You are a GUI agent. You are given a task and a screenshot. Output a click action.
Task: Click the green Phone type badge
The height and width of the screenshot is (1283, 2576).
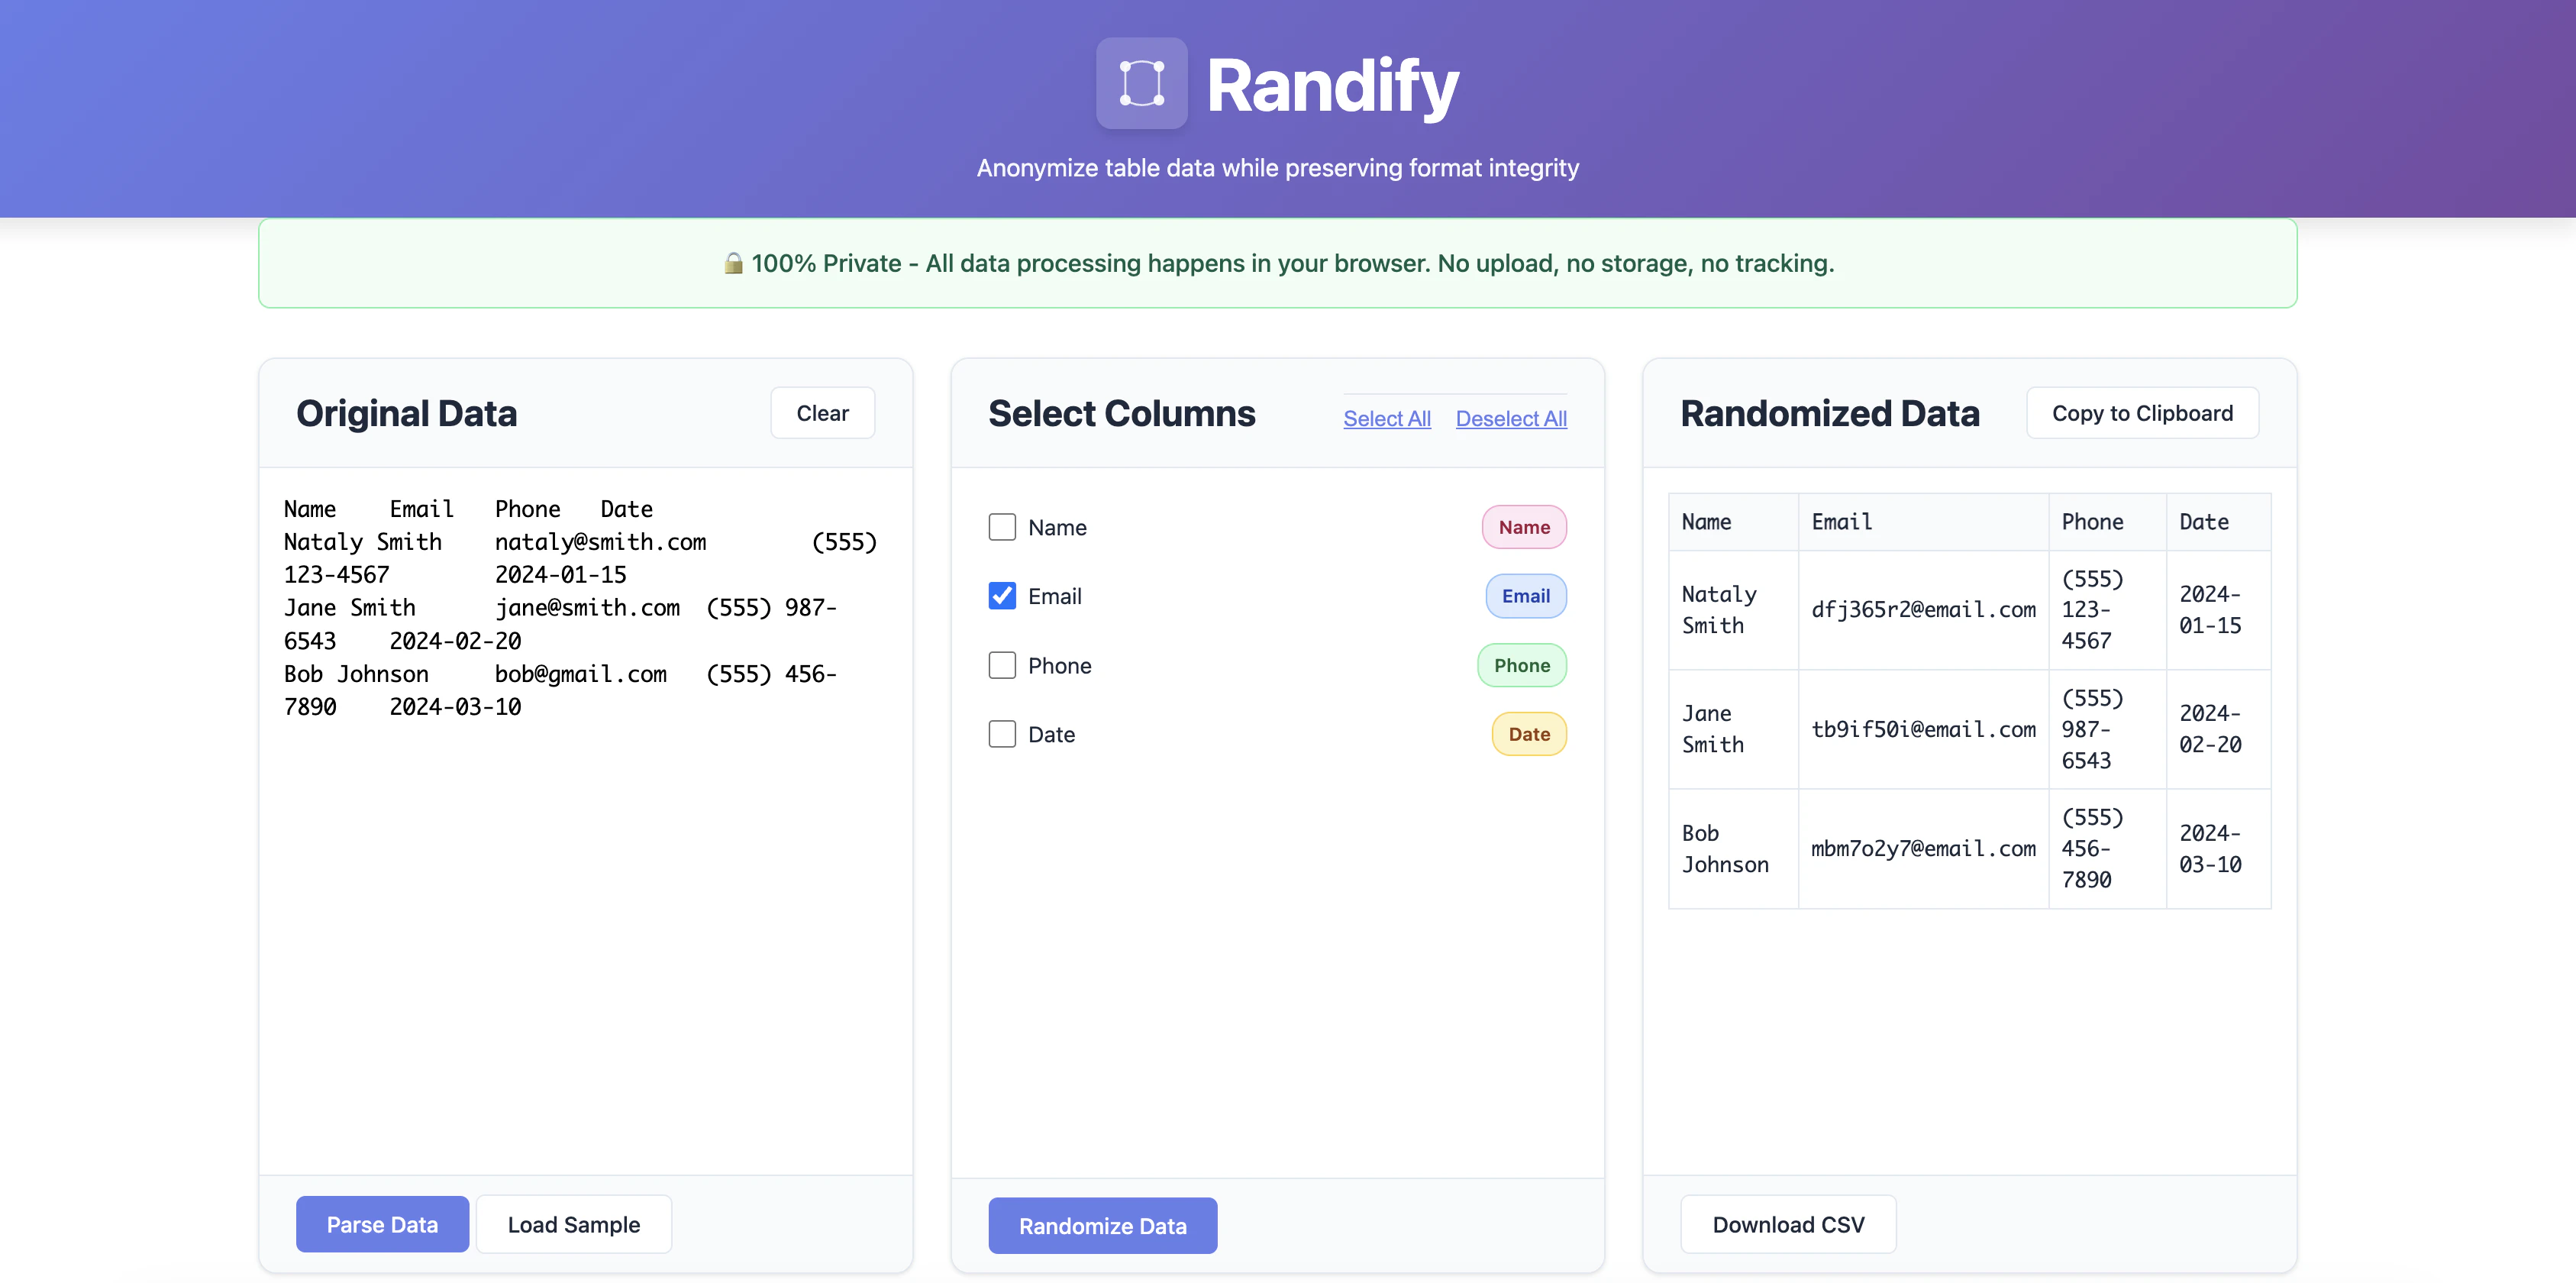tap(1521, 665)
